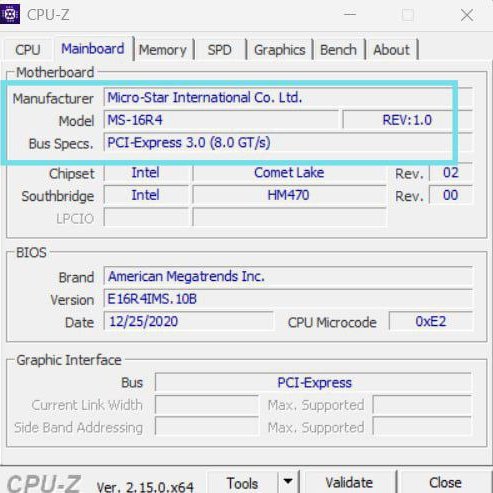Expand the Tools dropdown arrow

point(288,482)
